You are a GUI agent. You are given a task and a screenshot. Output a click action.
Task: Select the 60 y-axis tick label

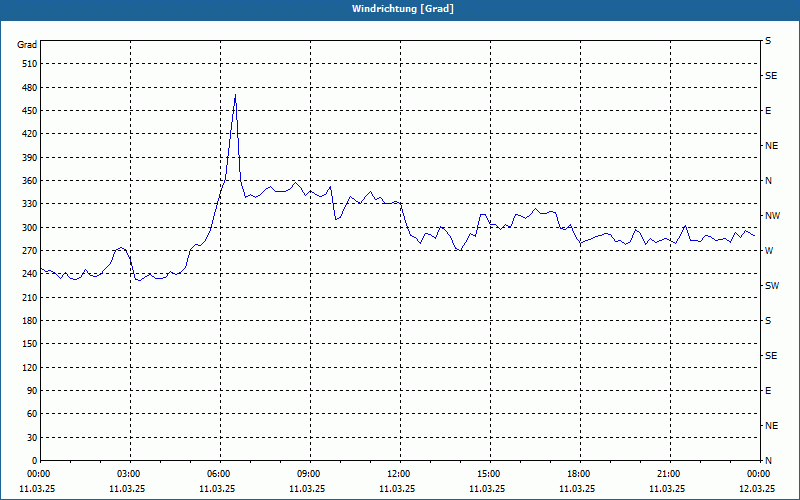point(32,414)
